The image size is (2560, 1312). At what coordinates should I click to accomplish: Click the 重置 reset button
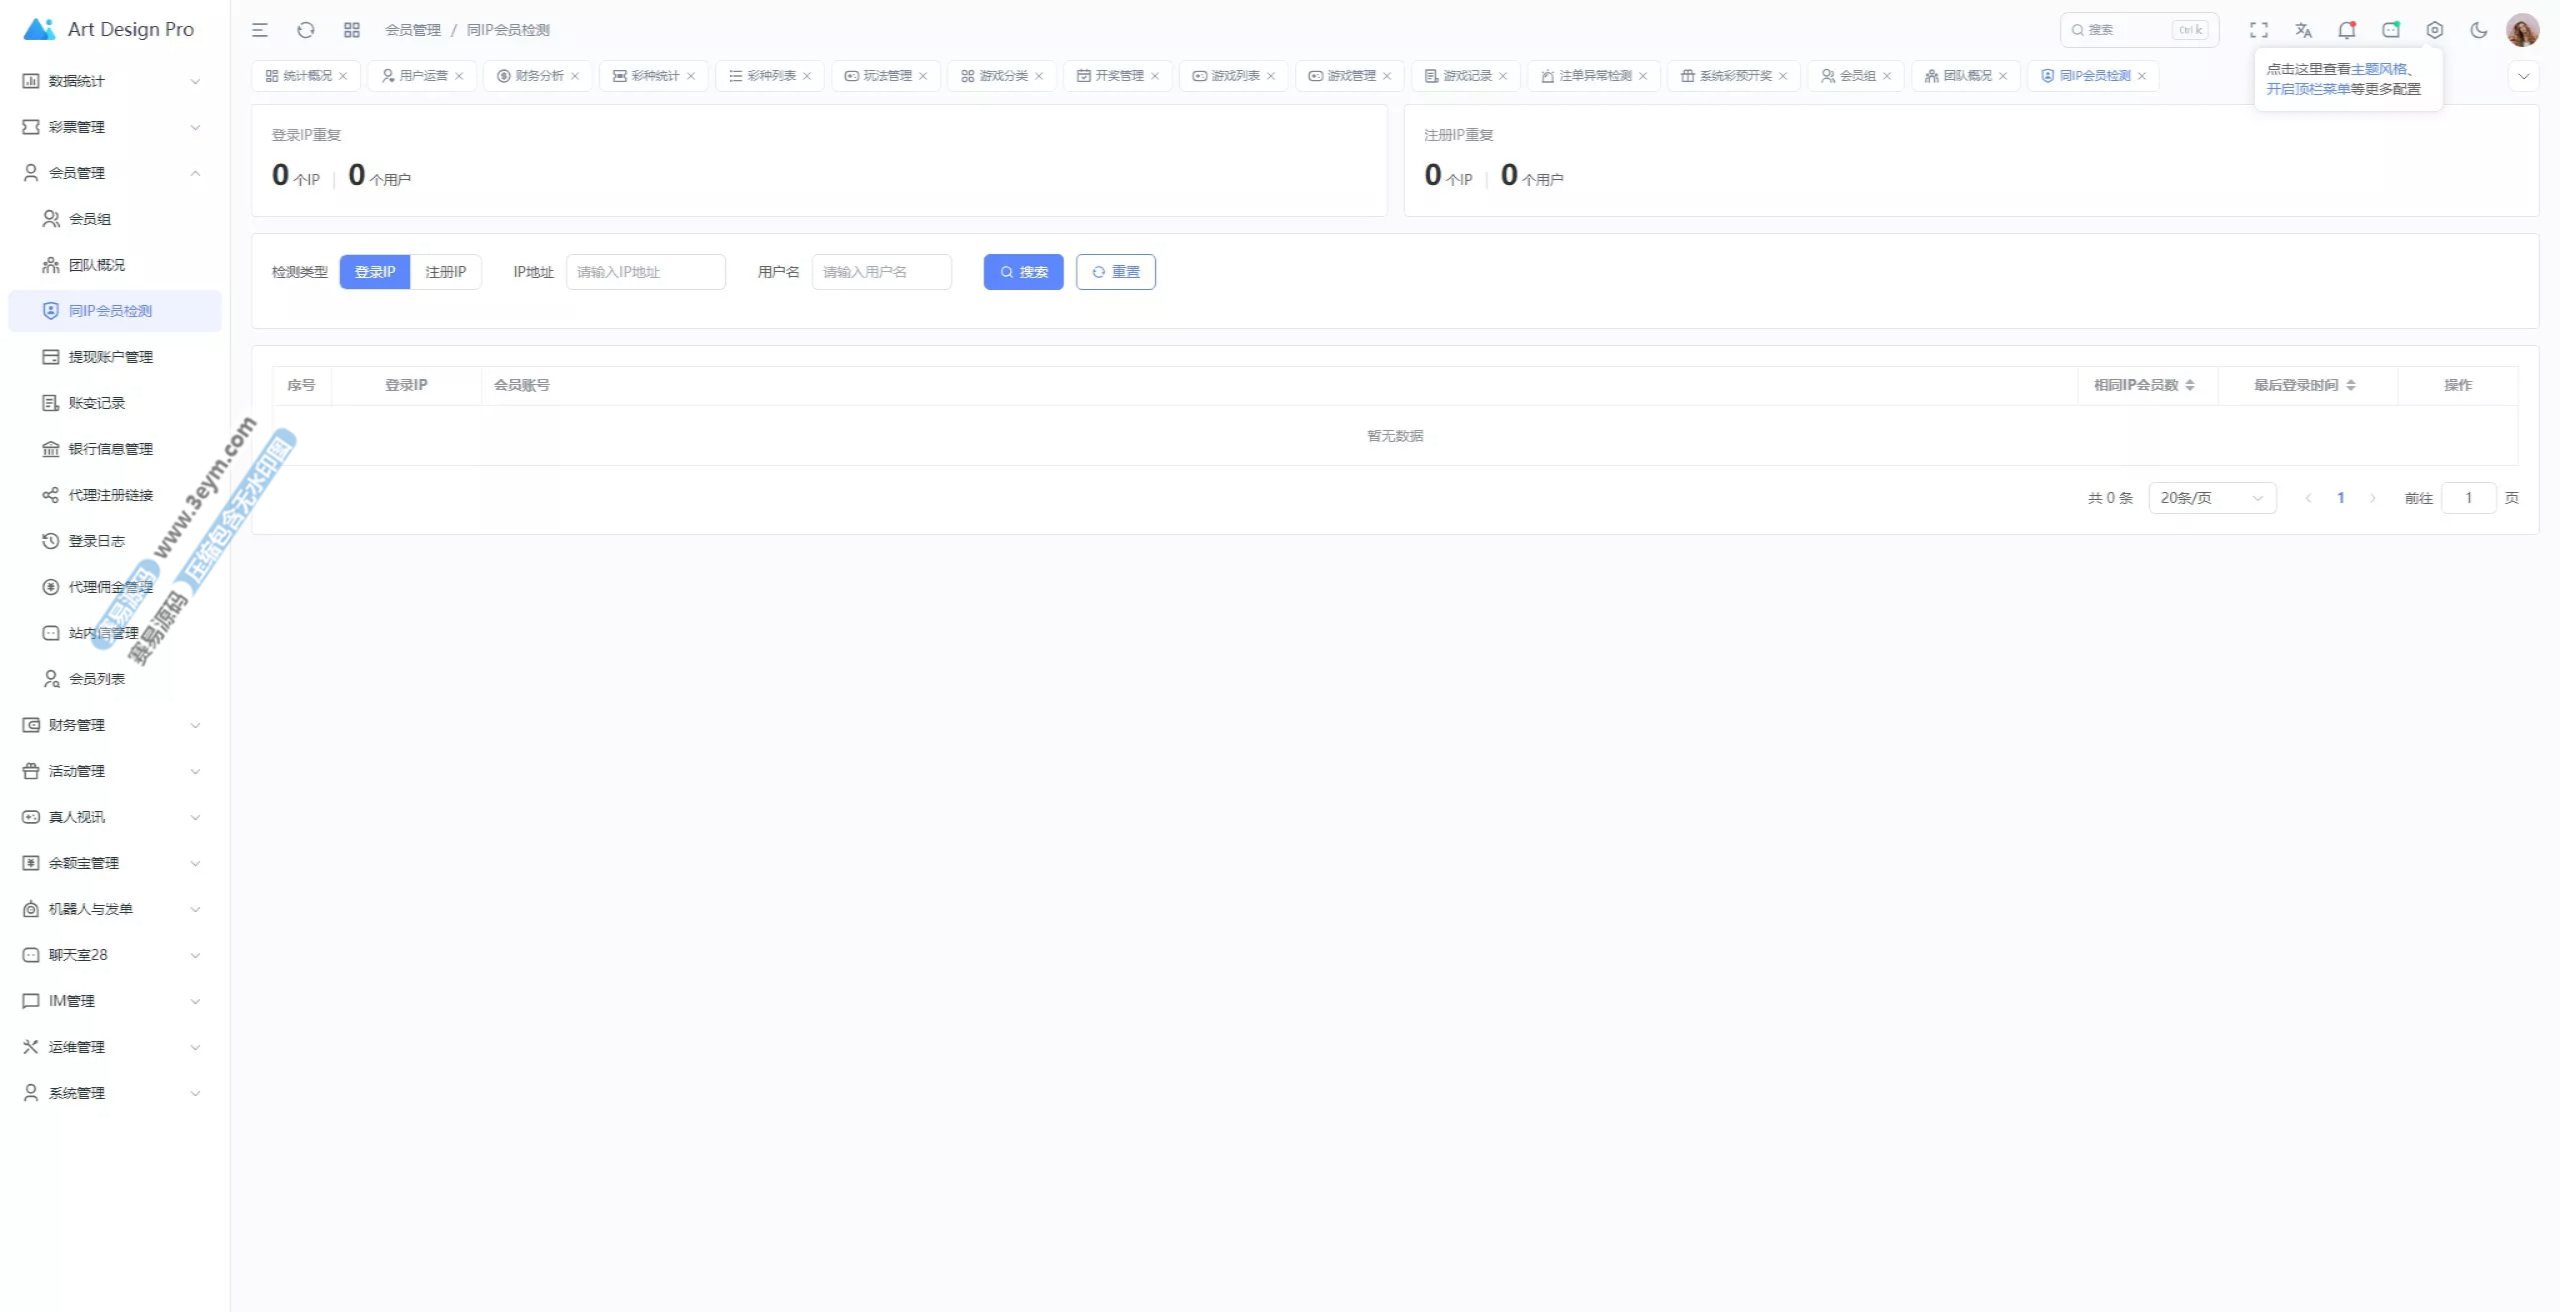(1115, 272)
